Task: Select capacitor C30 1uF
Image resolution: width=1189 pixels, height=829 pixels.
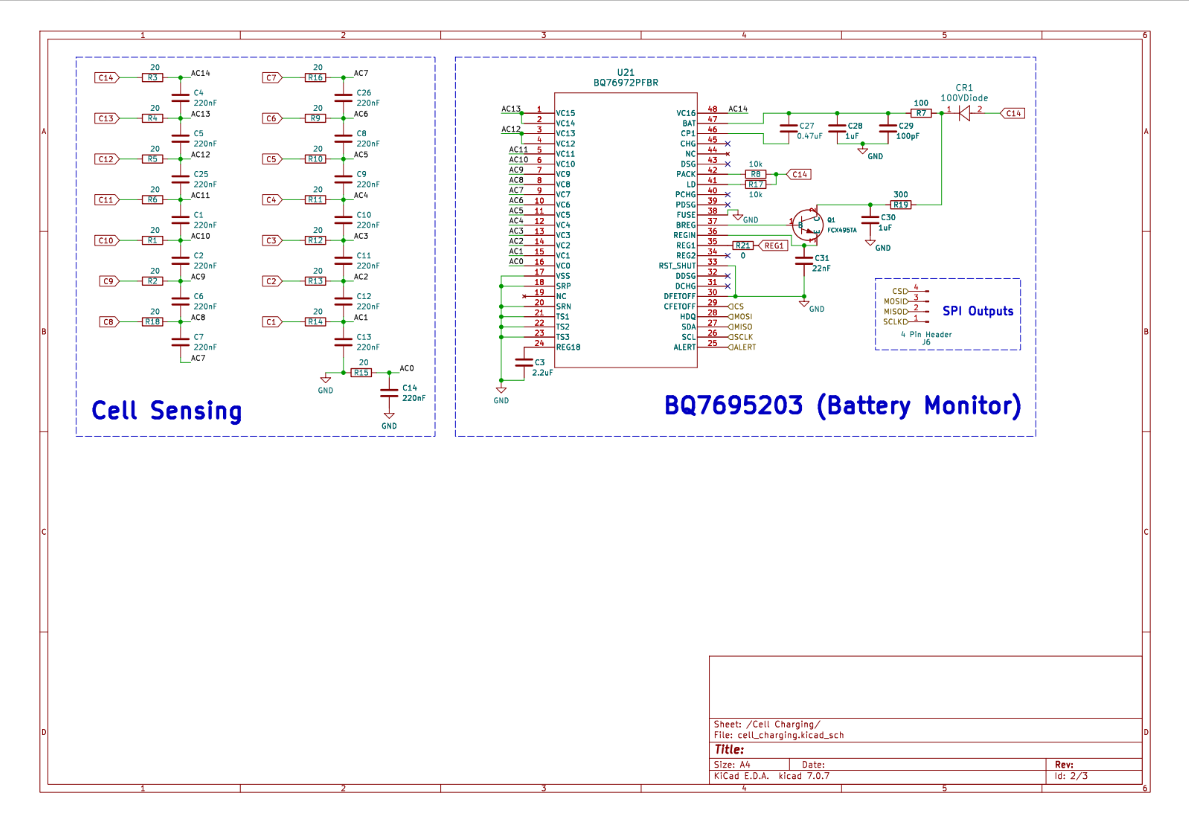Action: [870, 221]
